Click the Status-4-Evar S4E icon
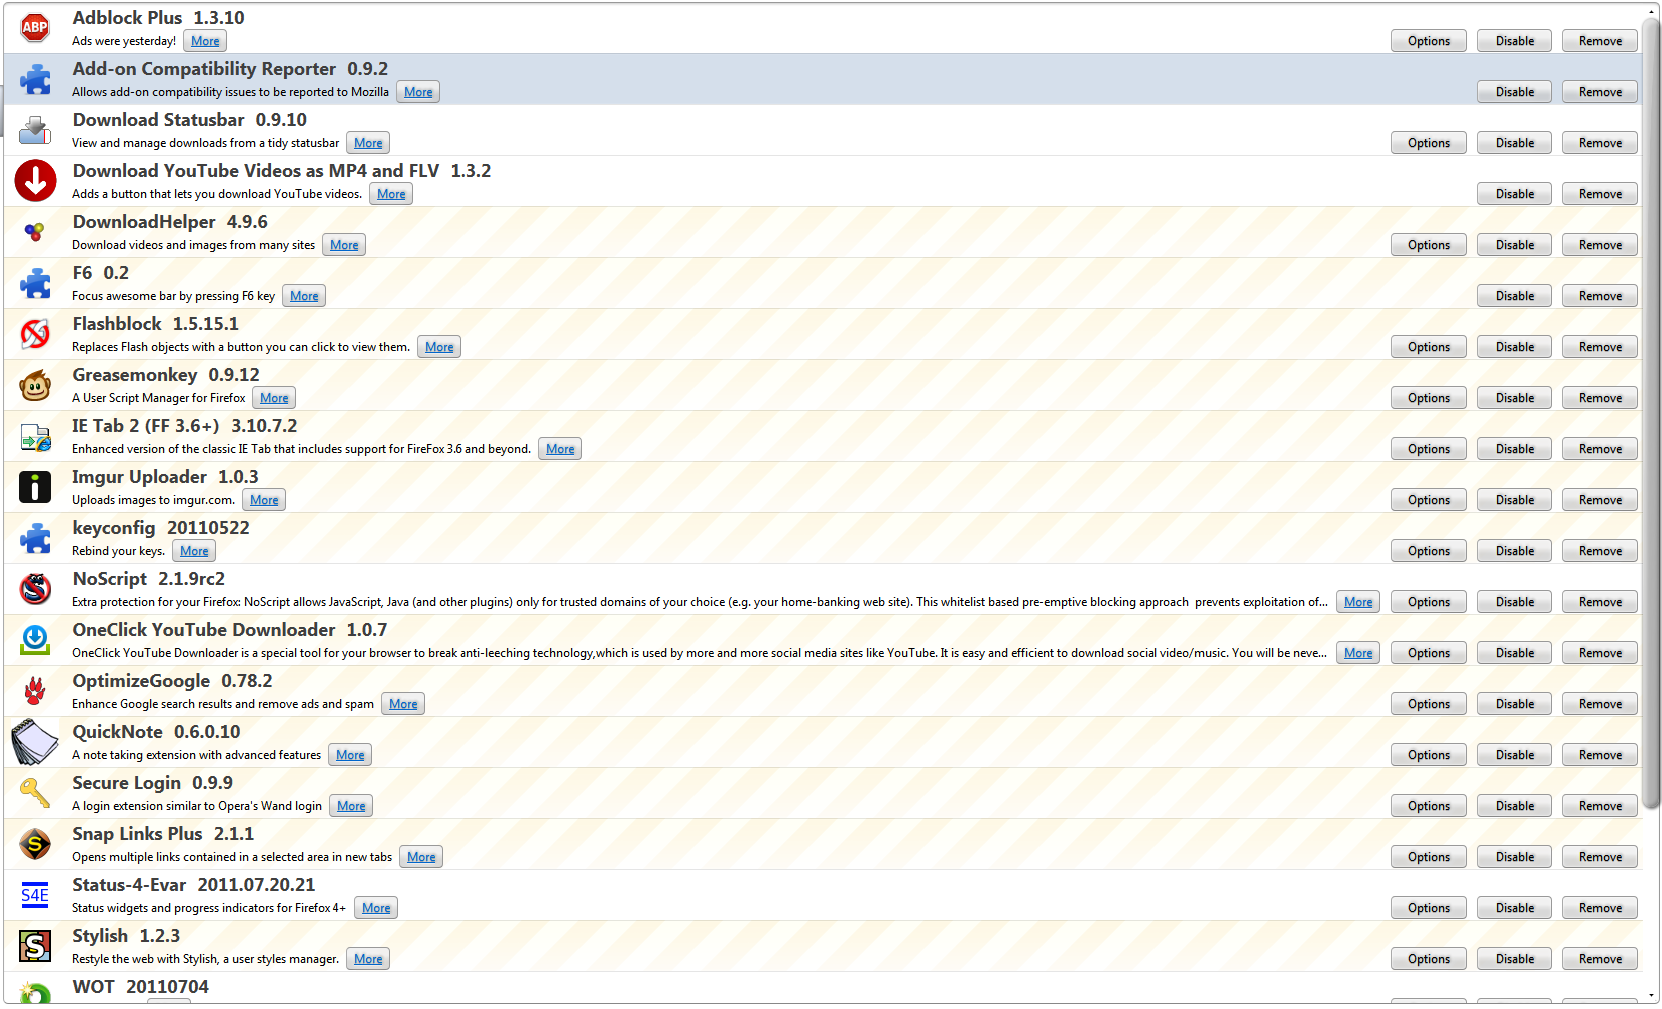 pos(35,895)
